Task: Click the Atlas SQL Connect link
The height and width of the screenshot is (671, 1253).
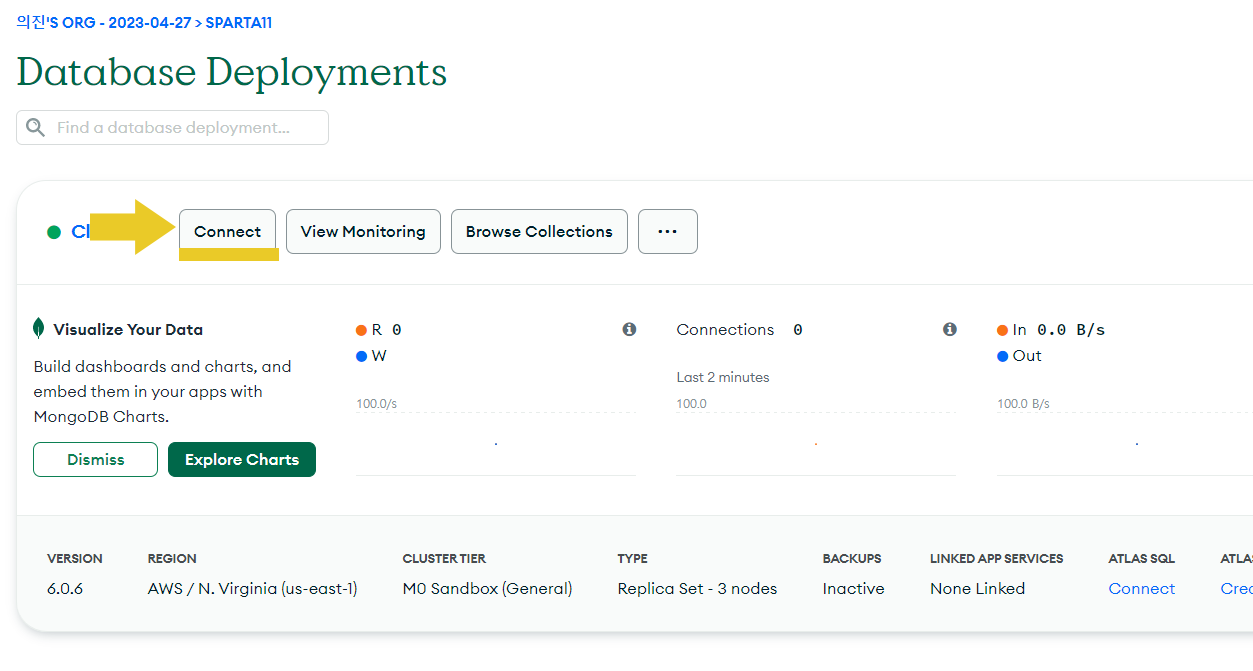Action: [x=1142, y=589]
